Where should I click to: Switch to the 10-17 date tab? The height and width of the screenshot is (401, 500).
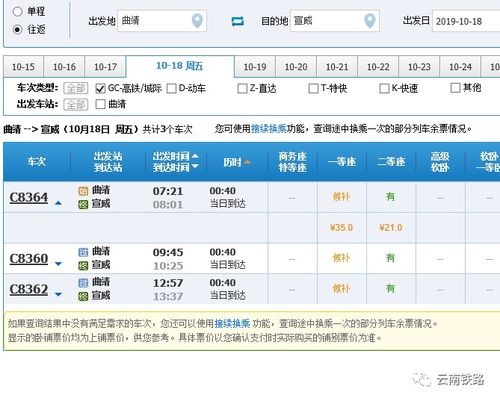(x=105, y=67)
